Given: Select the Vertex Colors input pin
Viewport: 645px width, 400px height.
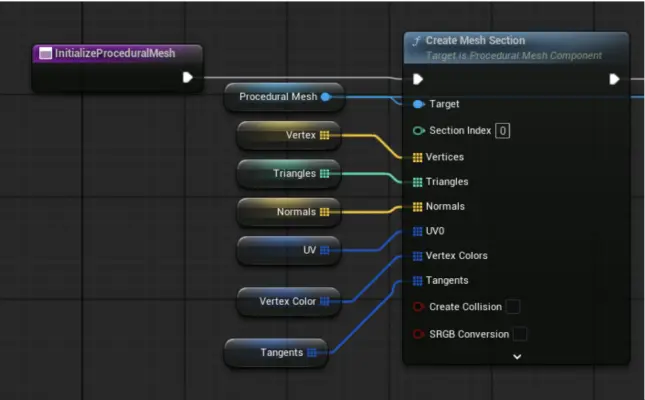Looking at the screenshot, I should 418,256.
